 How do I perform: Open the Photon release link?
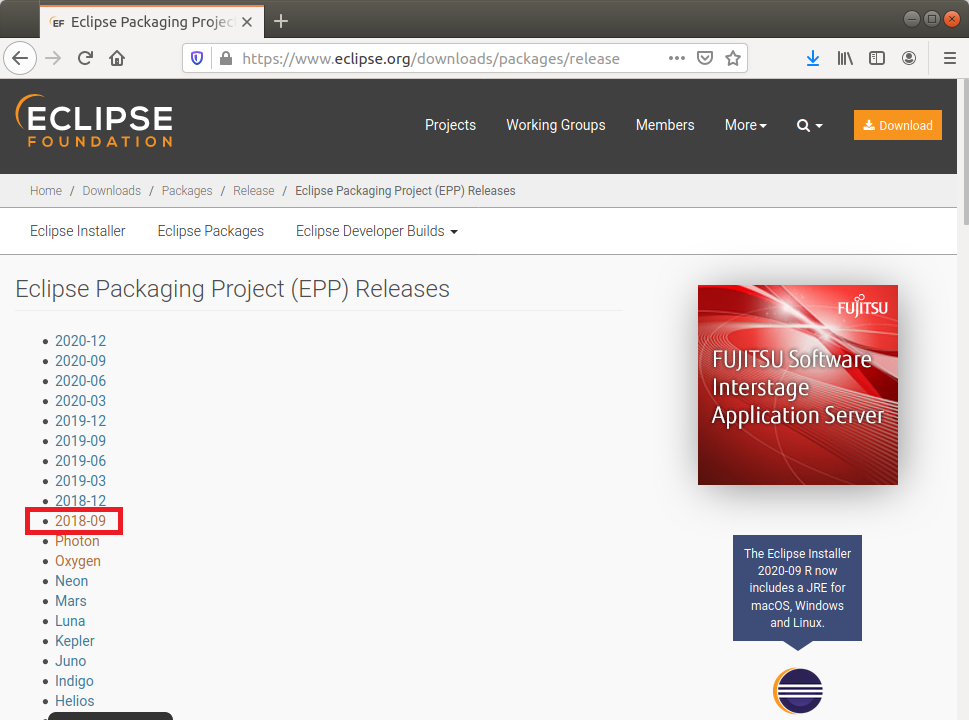coord(77,541)
